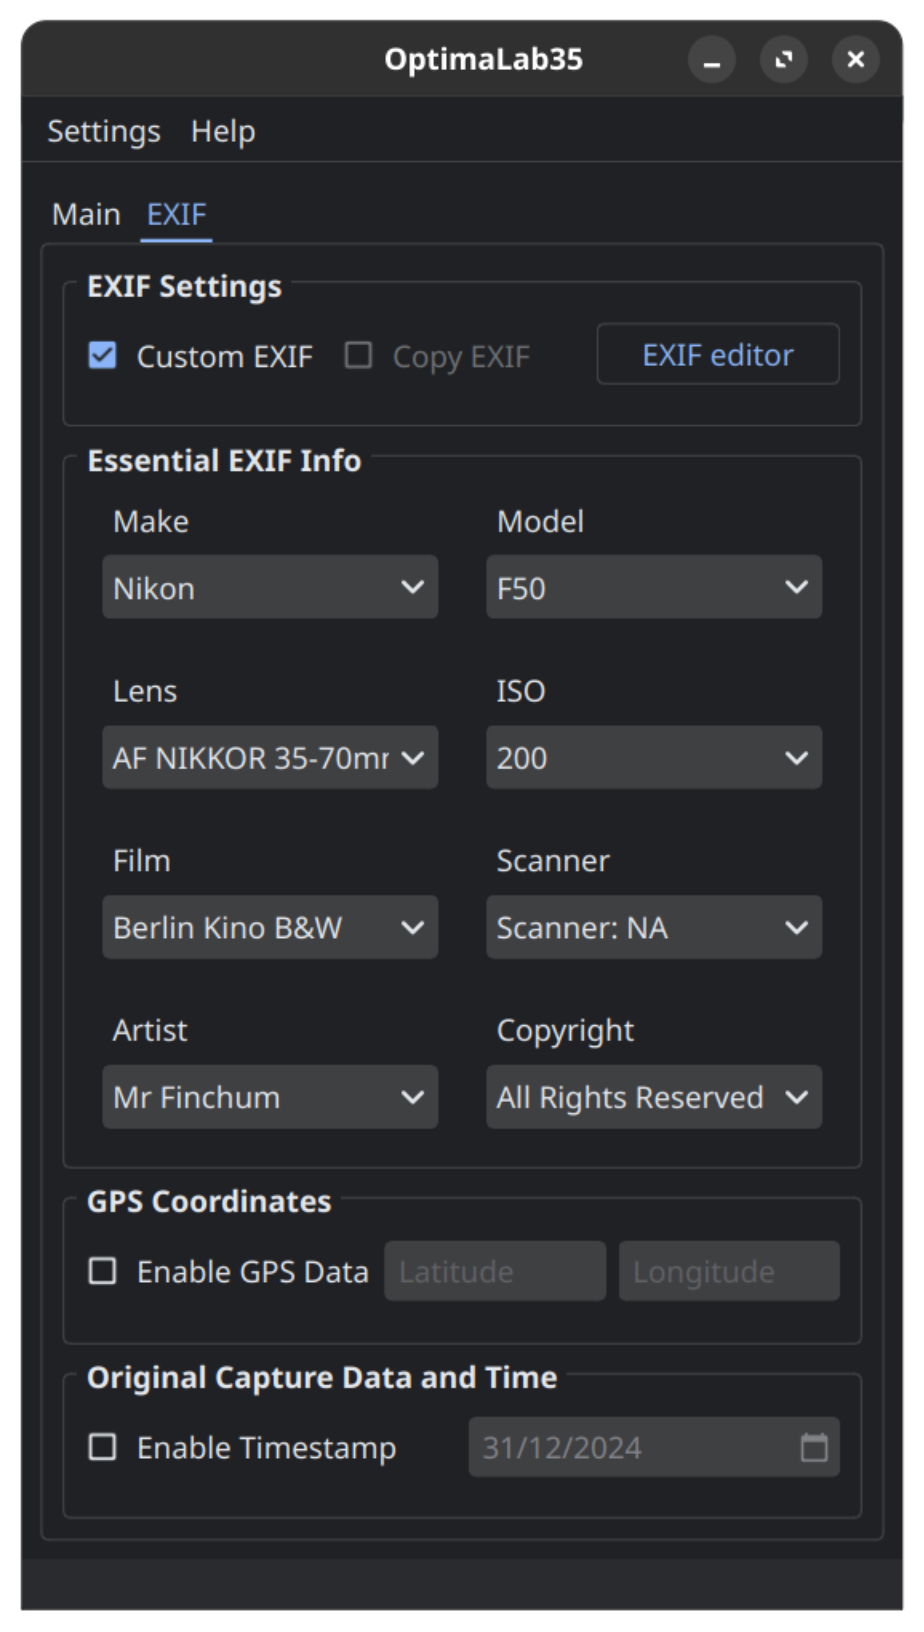This screenshot has height=1632, width=924.
Task: Open the Make dropdown showing Nikon
Action: pos(270,588)
